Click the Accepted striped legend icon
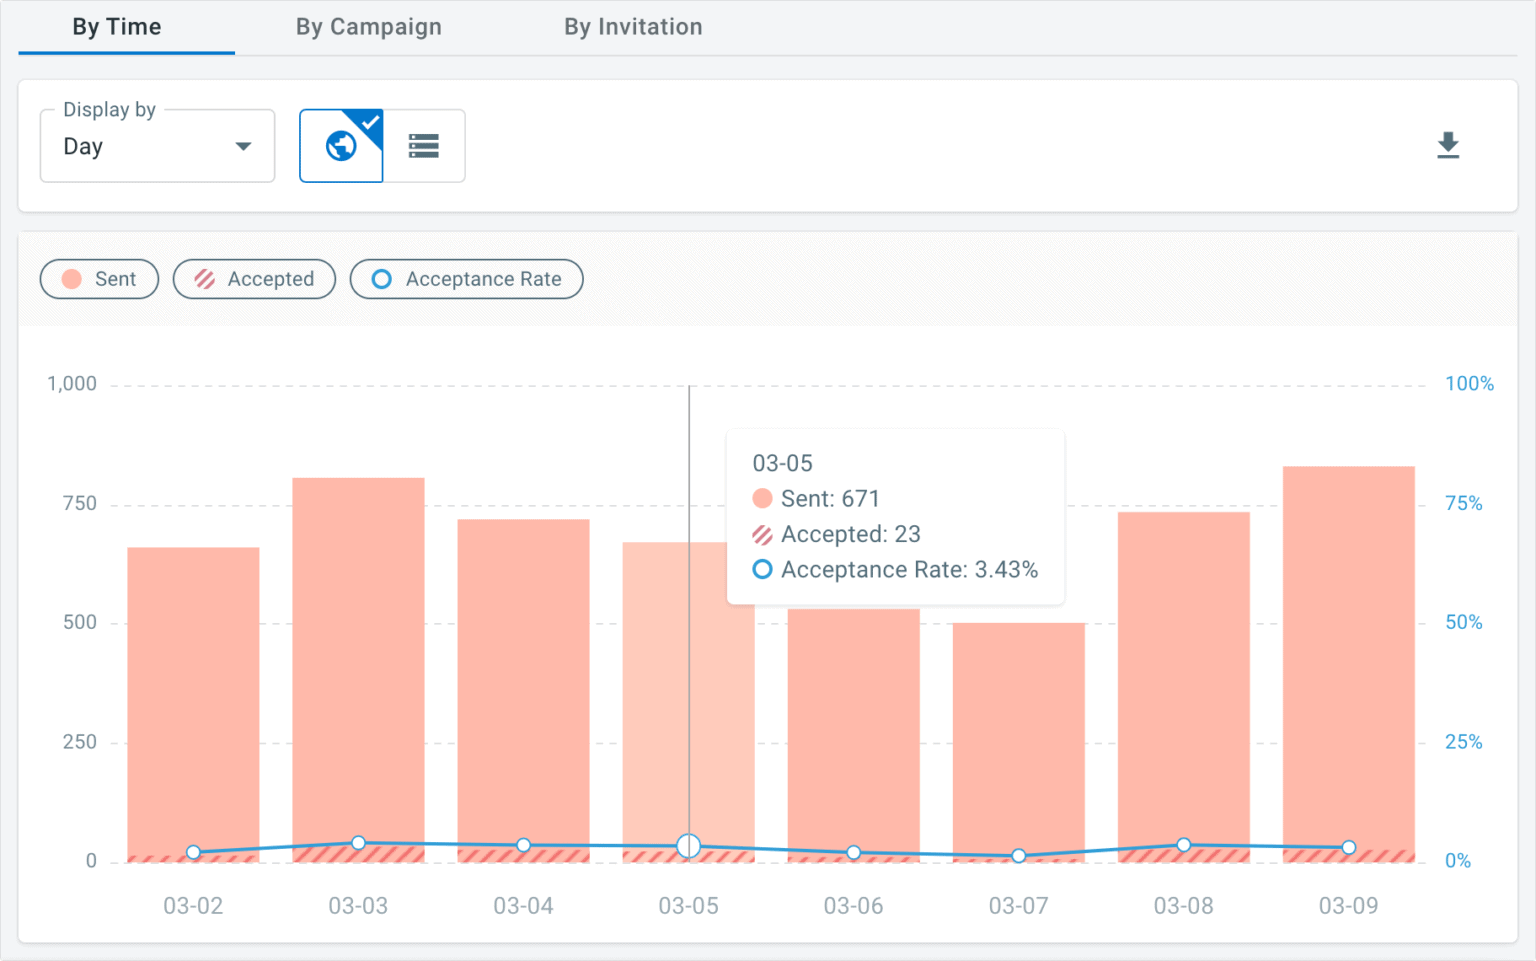Screen dimensions: 1536x961 pyautogui.click(x=205, y=279)
